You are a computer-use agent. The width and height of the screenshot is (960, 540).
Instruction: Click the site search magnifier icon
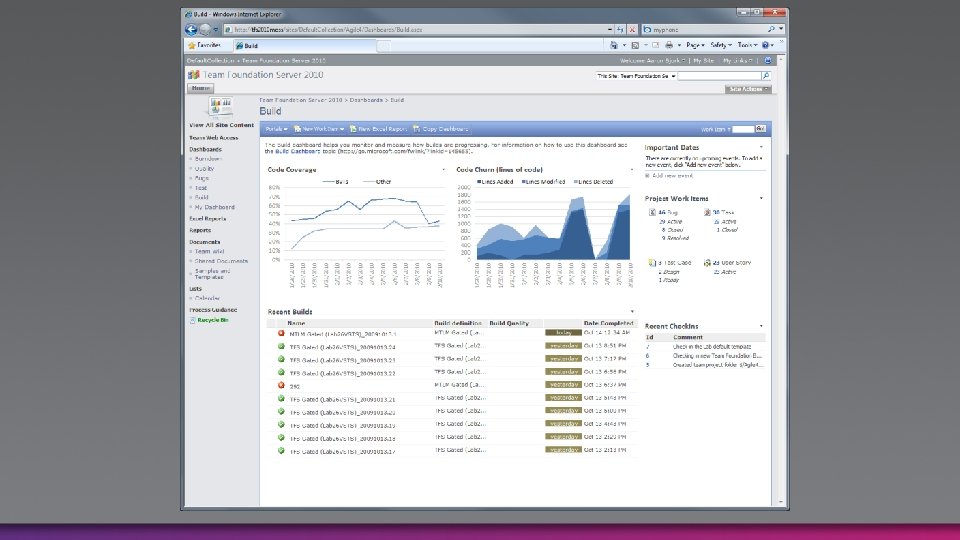[766, 76]
